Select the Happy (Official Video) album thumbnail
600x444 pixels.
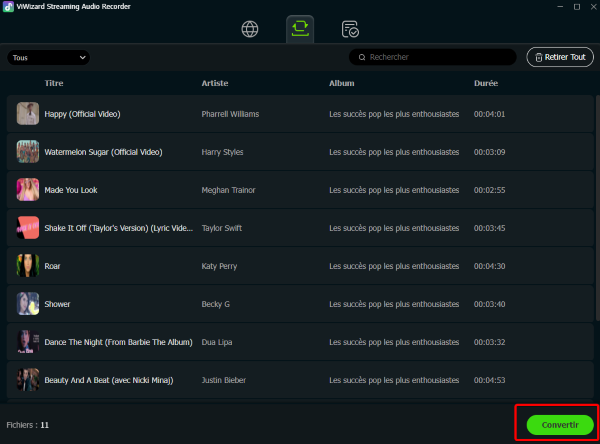[28, 114]
